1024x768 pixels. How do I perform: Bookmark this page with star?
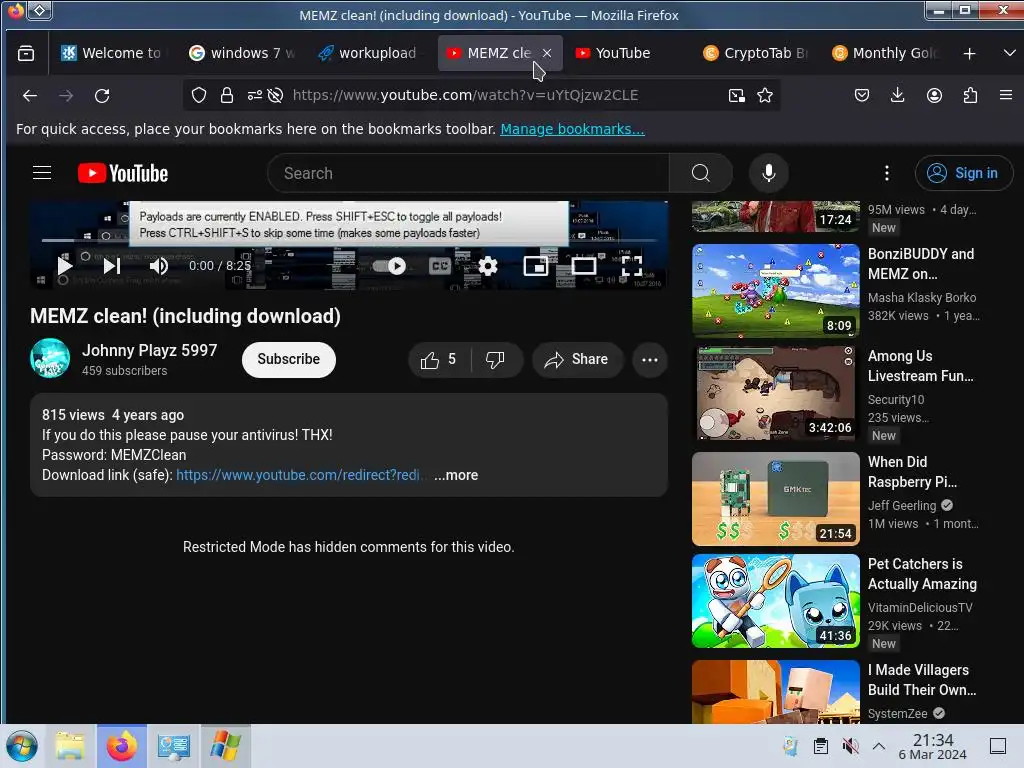(765, 95)
